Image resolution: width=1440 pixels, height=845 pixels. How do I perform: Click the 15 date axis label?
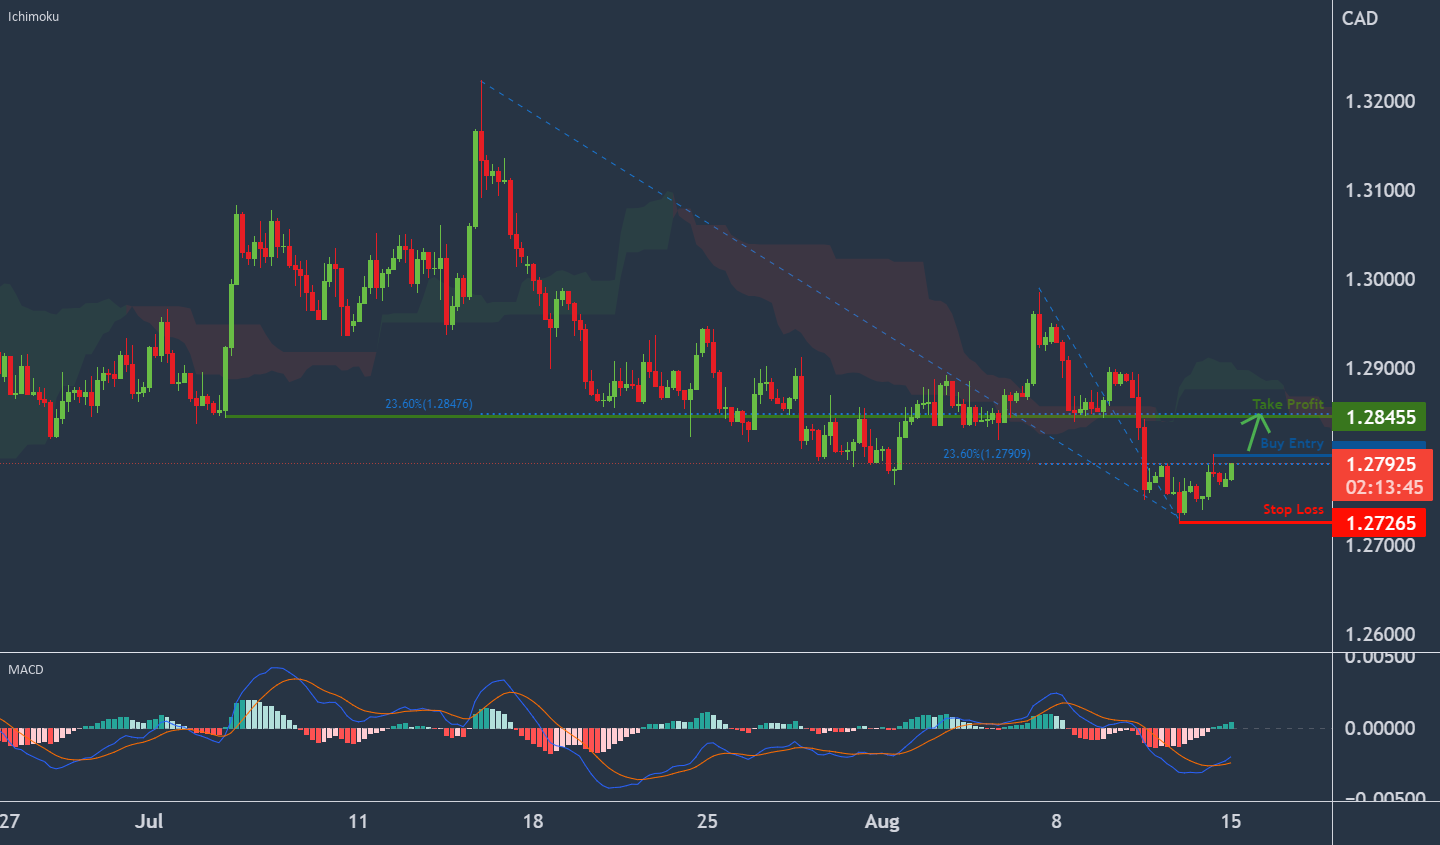[1231, 821]
